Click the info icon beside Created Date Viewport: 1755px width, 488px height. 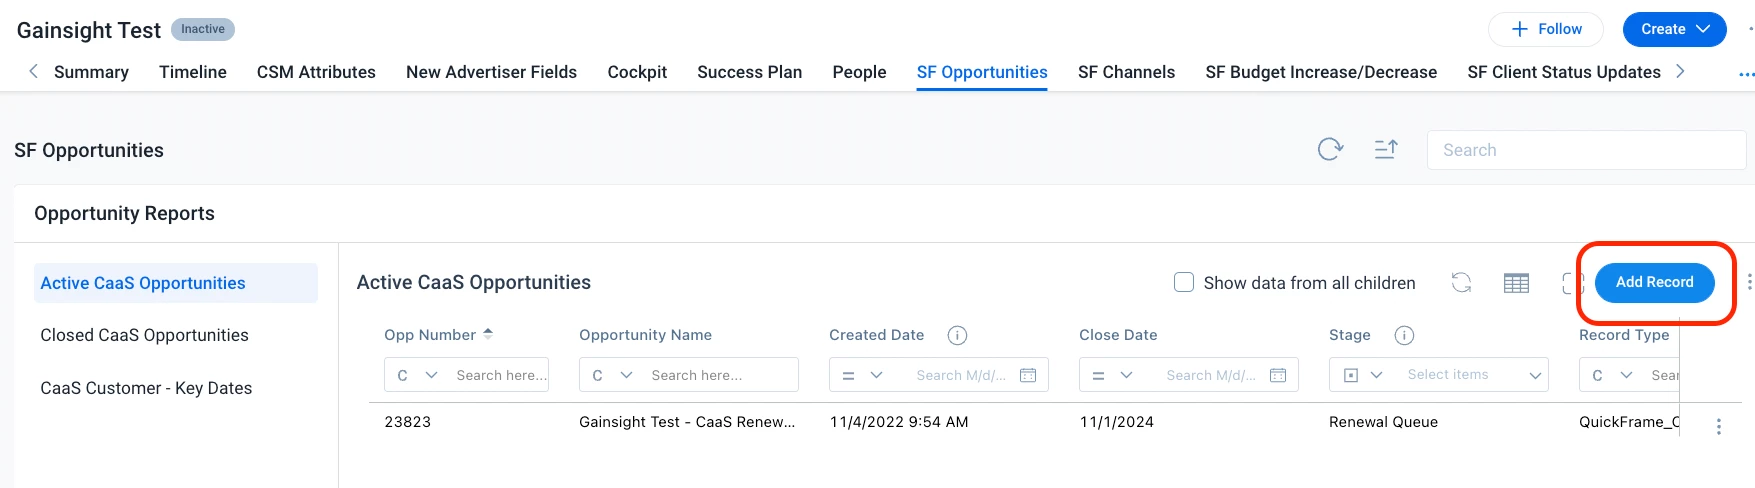(x=957, y=335)
